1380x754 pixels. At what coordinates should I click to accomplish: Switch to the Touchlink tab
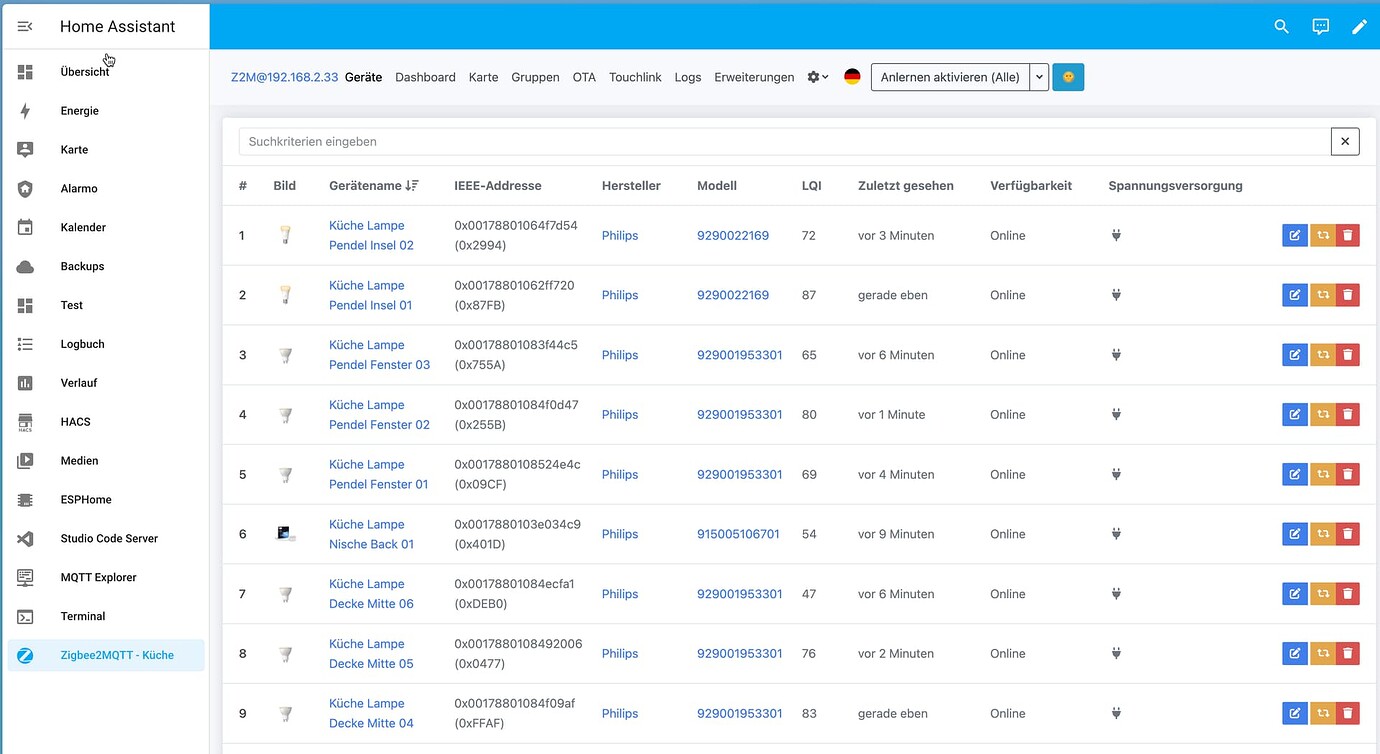(635, 77)
